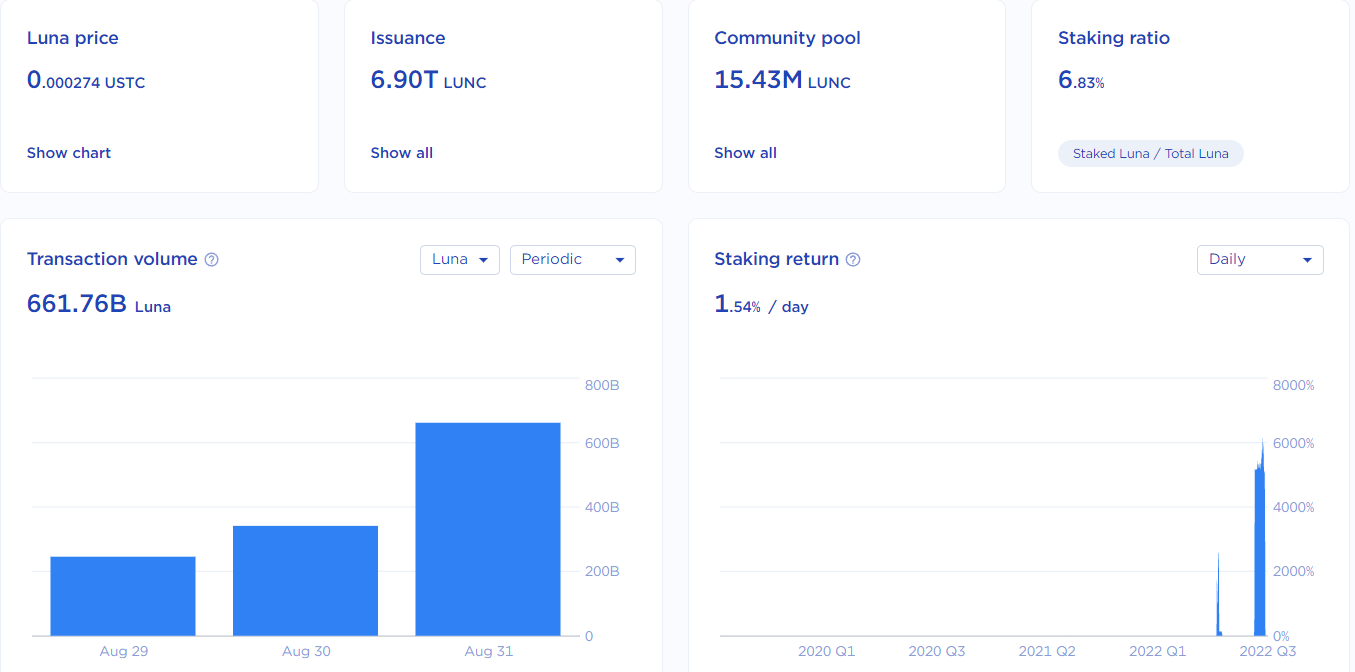Click the 1.54% / day value

[761, 304]
